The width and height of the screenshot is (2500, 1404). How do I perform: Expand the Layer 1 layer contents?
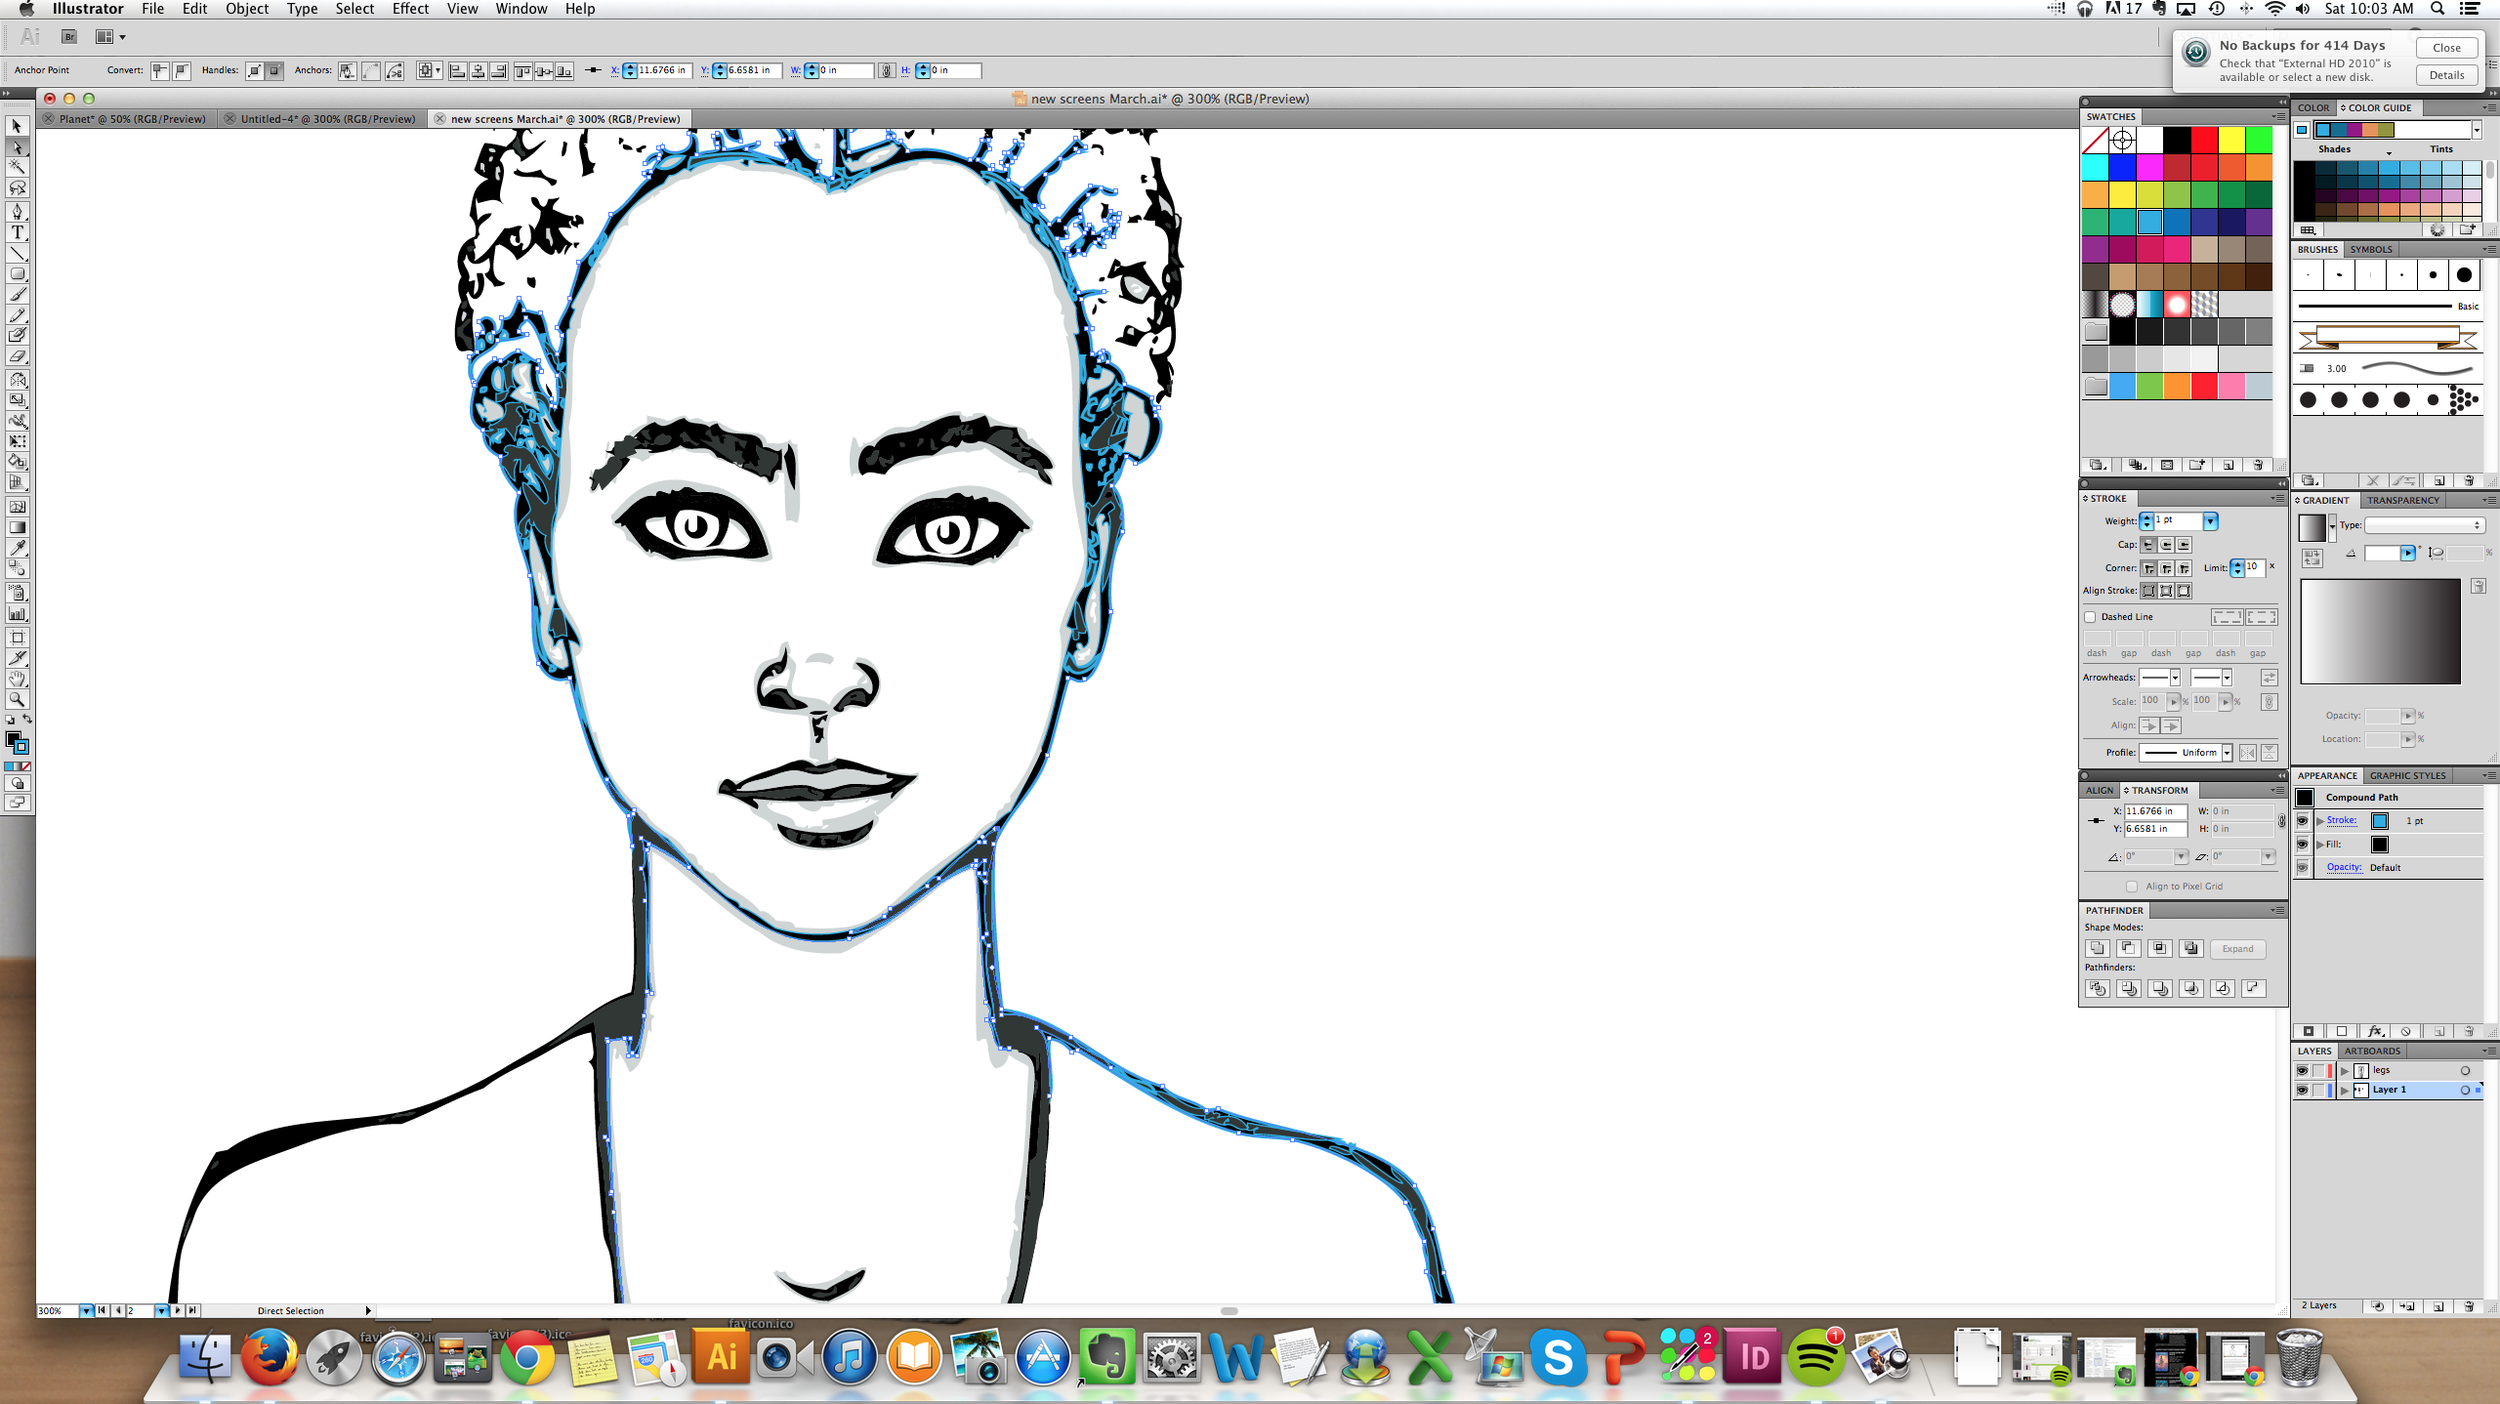pyautogui.click(x=2345, y=1090)
